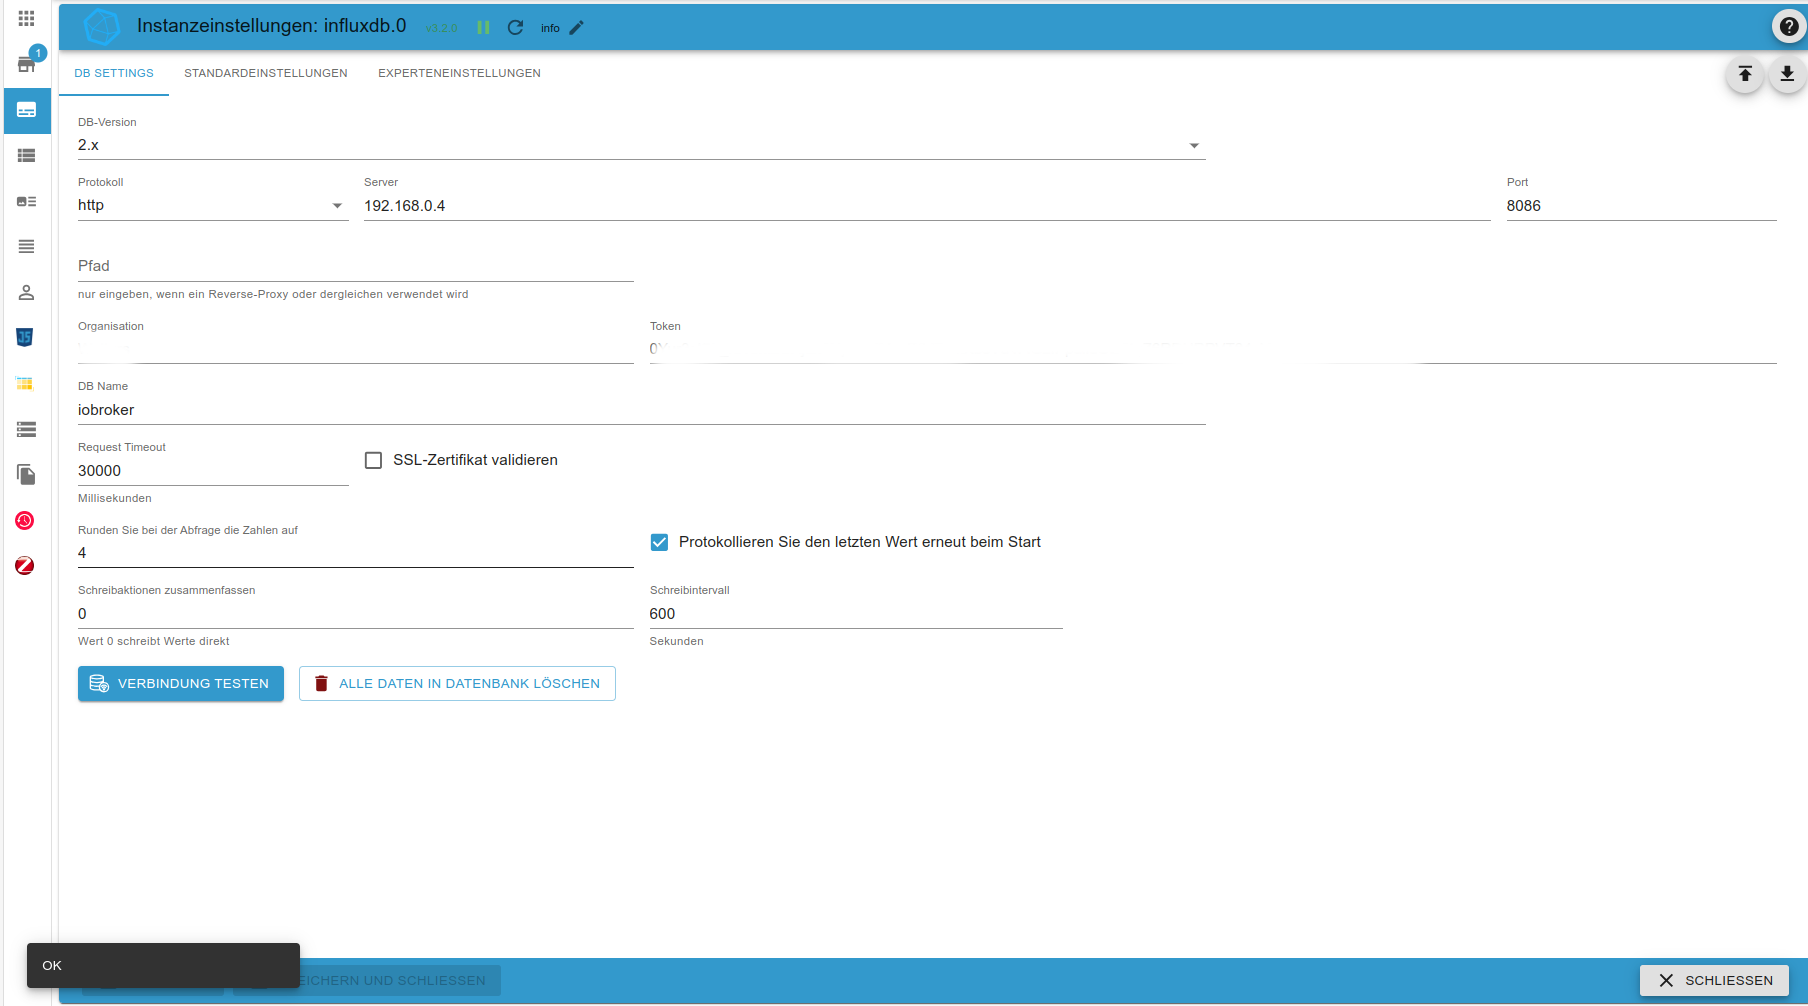Dismiss the OK notification popup

click(x=163, y=965)
